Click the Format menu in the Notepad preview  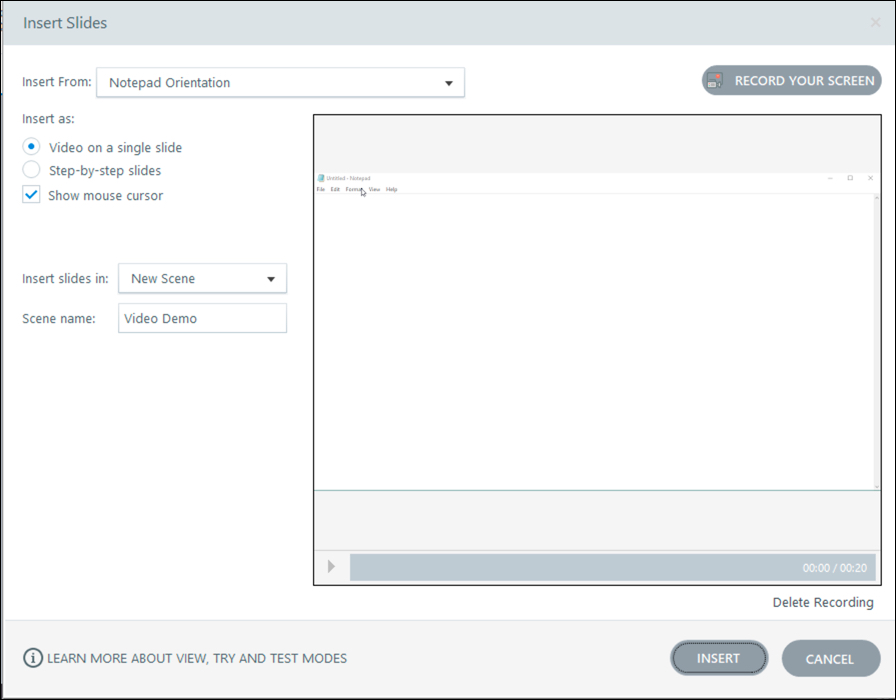click(356, 188)
